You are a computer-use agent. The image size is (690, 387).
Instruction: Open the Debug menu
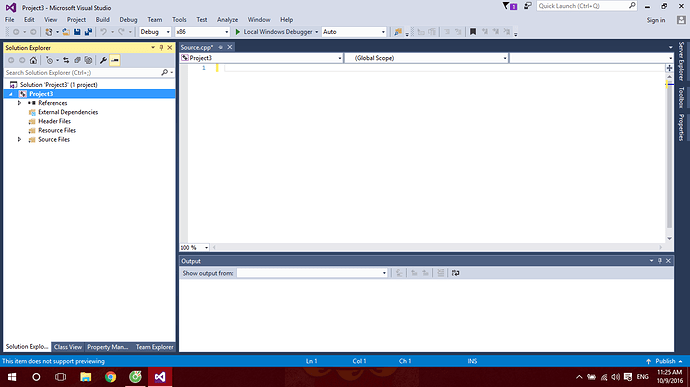pyautogui.click(x=128, y=20)
